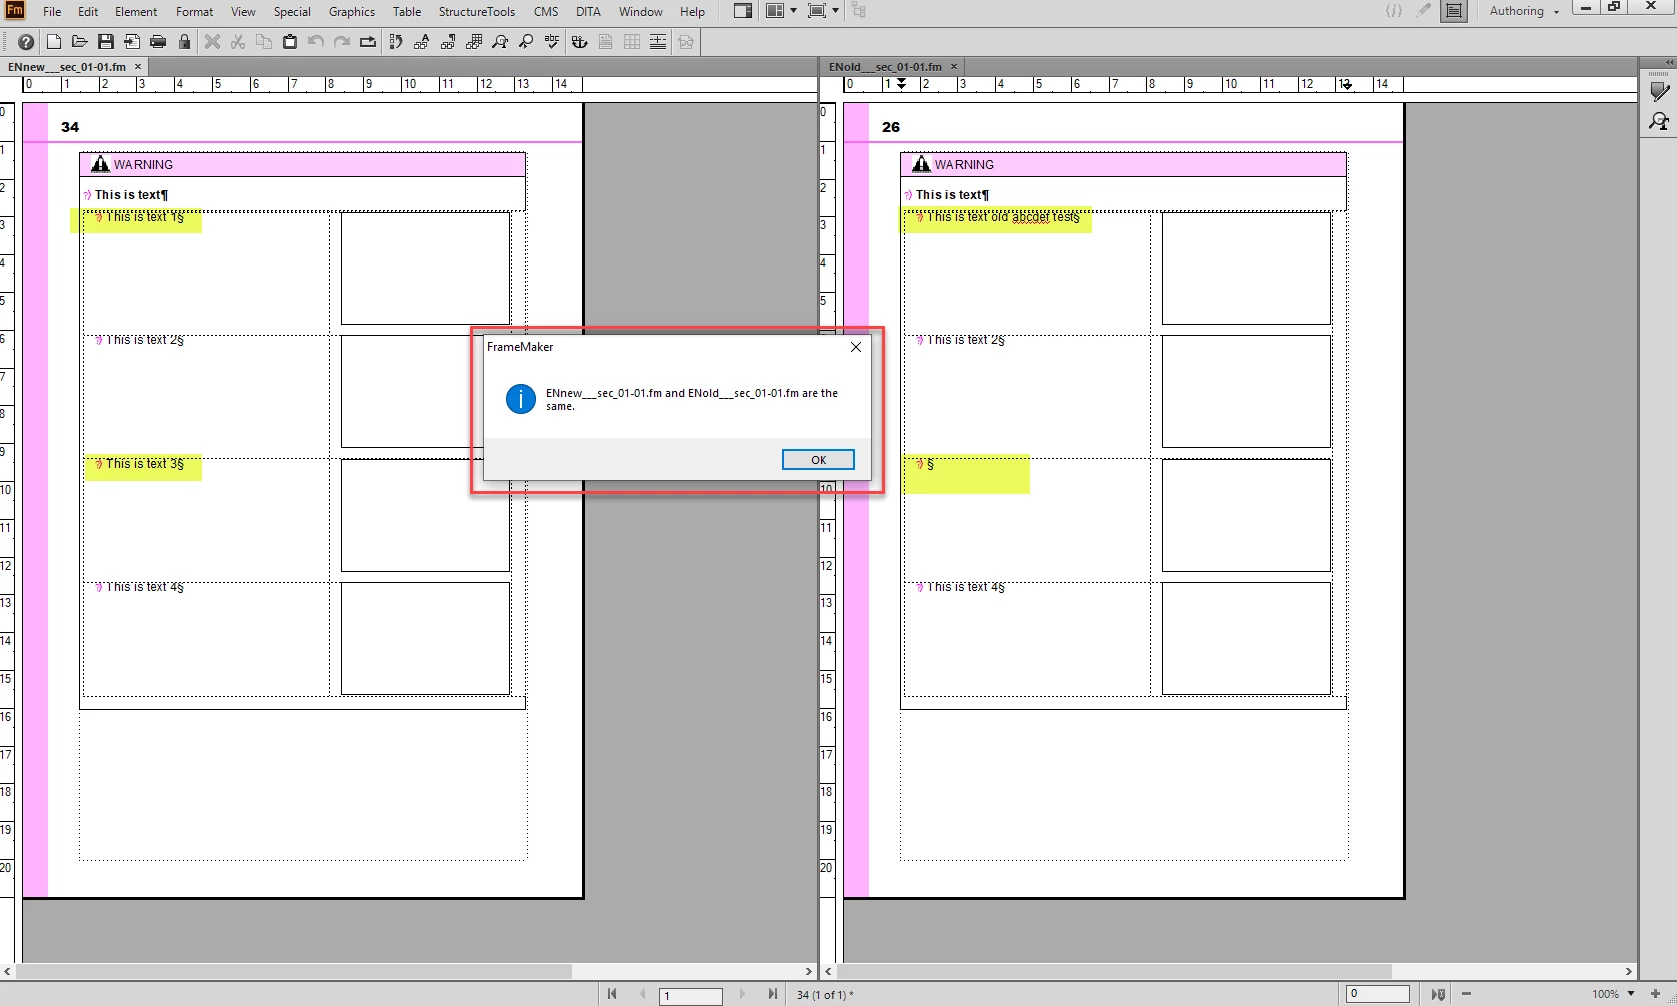Open the DITA menu
The width and height of the screenshot is (1677, 1006).
(588, 12)
